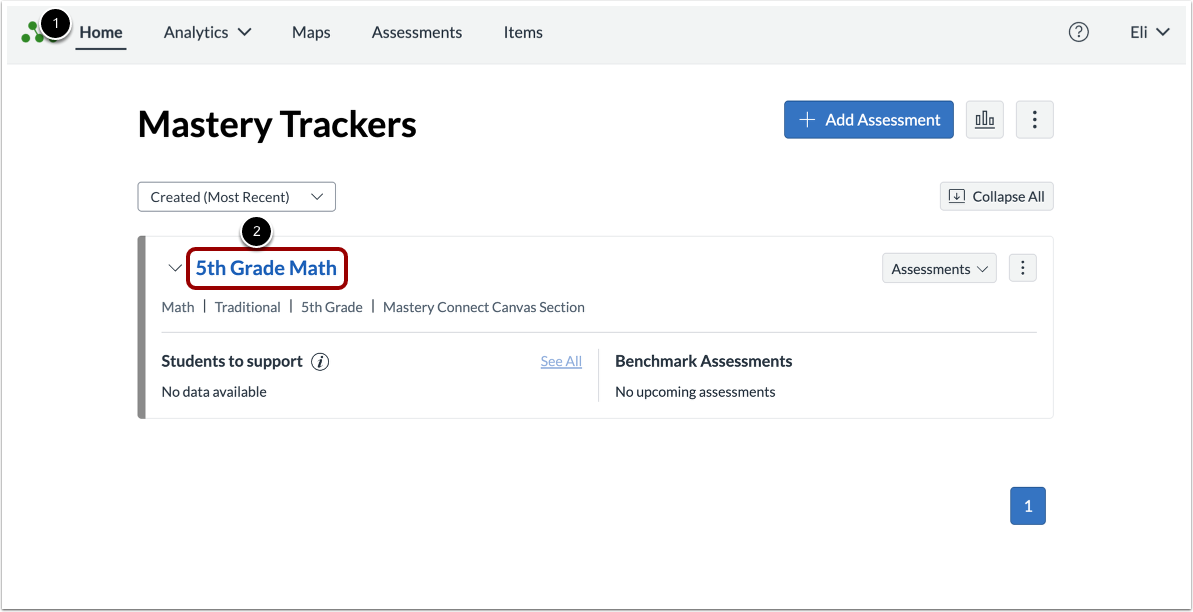
Task: Click the No upcoming assessments text
Action: 695,392
